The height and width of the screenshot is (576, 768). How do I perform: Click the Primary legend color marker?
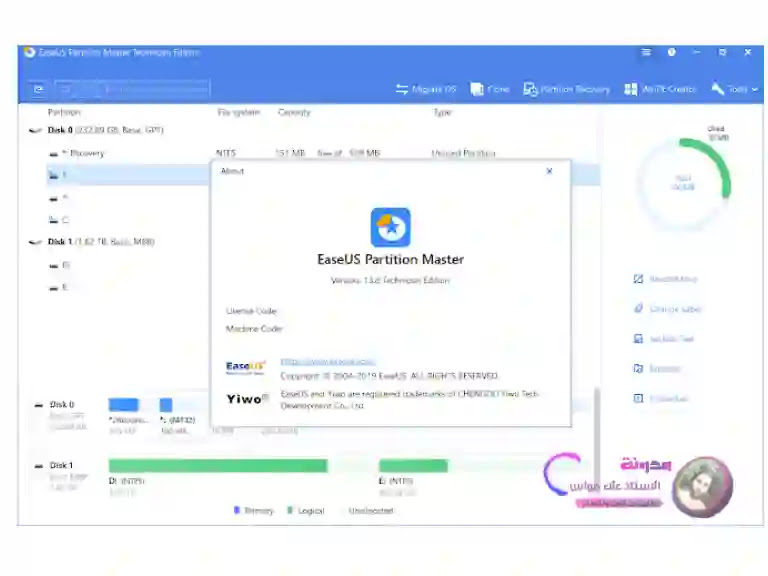(237, 510)
